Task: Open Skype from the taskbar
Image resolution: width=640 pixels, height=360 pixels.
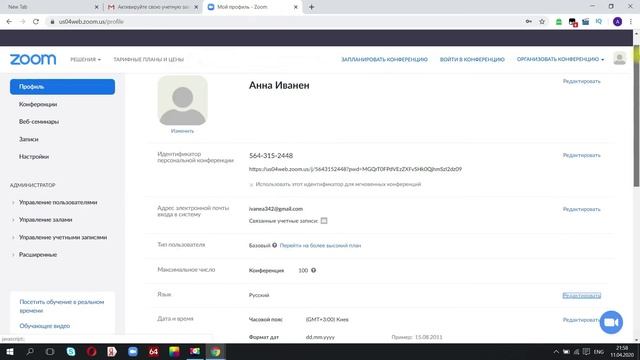Action: pyautogui.click(x=71, y=351)
